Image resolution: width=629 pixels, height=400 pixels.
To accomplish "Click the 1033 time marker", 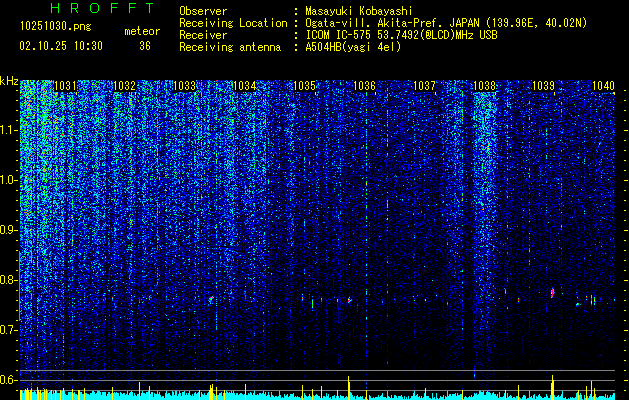I will (x=185, y=86).
